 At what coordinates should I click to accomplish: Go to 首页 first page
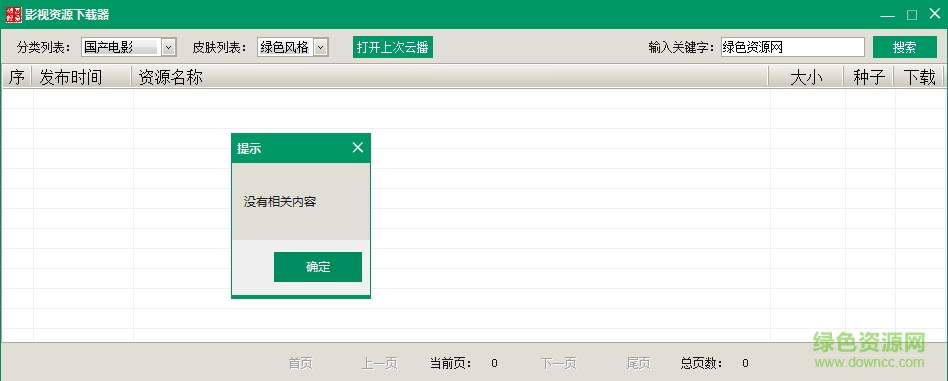pyautogui.click(x=300, y=363)
